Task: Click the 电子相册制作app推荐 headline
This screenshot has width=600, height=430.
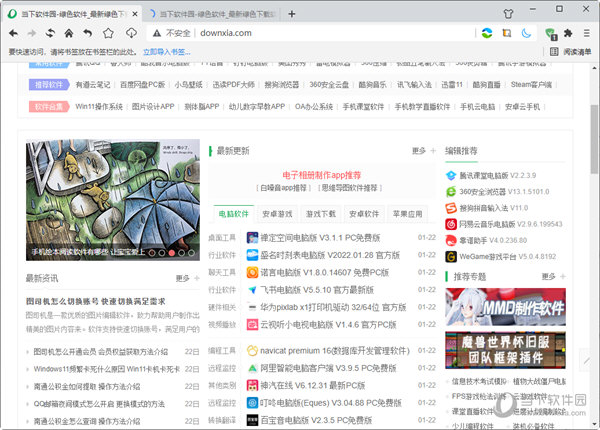Action: tap(322, 175)
